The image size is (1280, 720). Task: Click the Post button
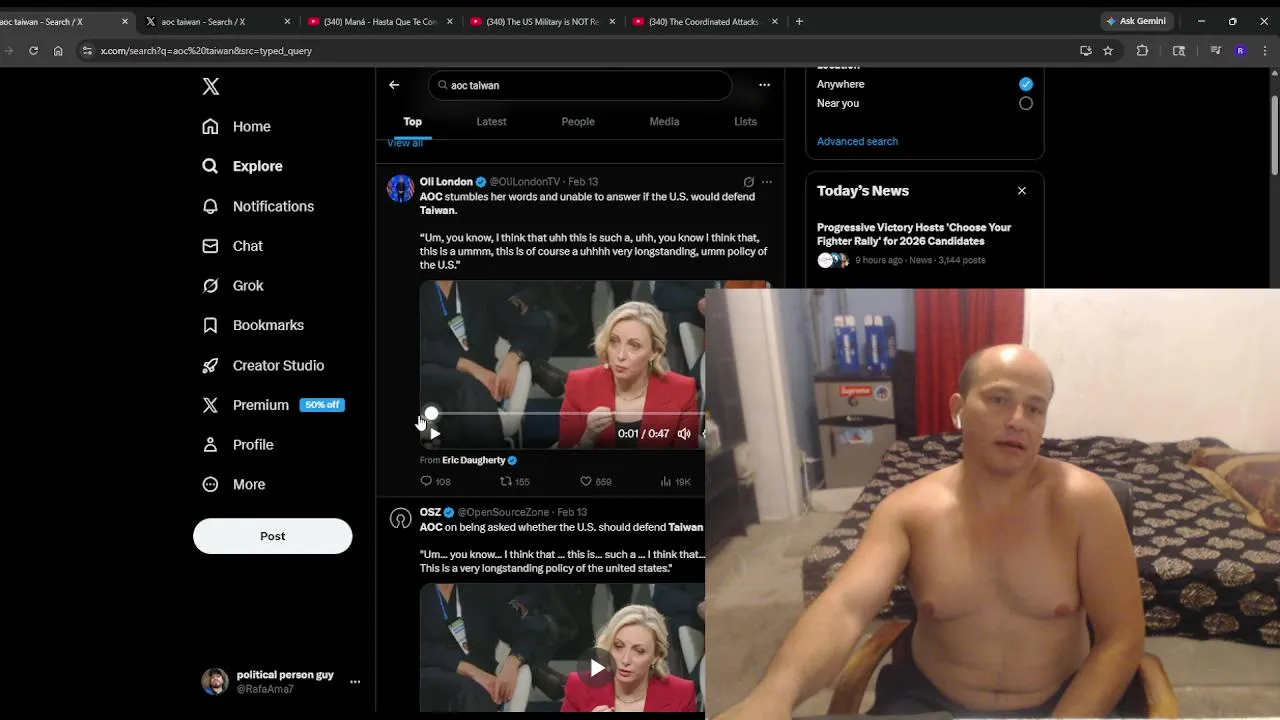click(x=272, y=536)
